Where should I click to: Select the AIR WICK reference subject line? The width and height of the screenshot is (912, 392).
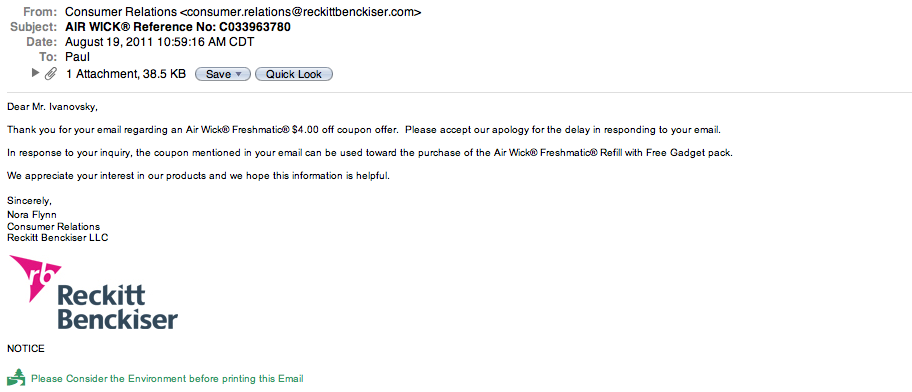[178, 27]
